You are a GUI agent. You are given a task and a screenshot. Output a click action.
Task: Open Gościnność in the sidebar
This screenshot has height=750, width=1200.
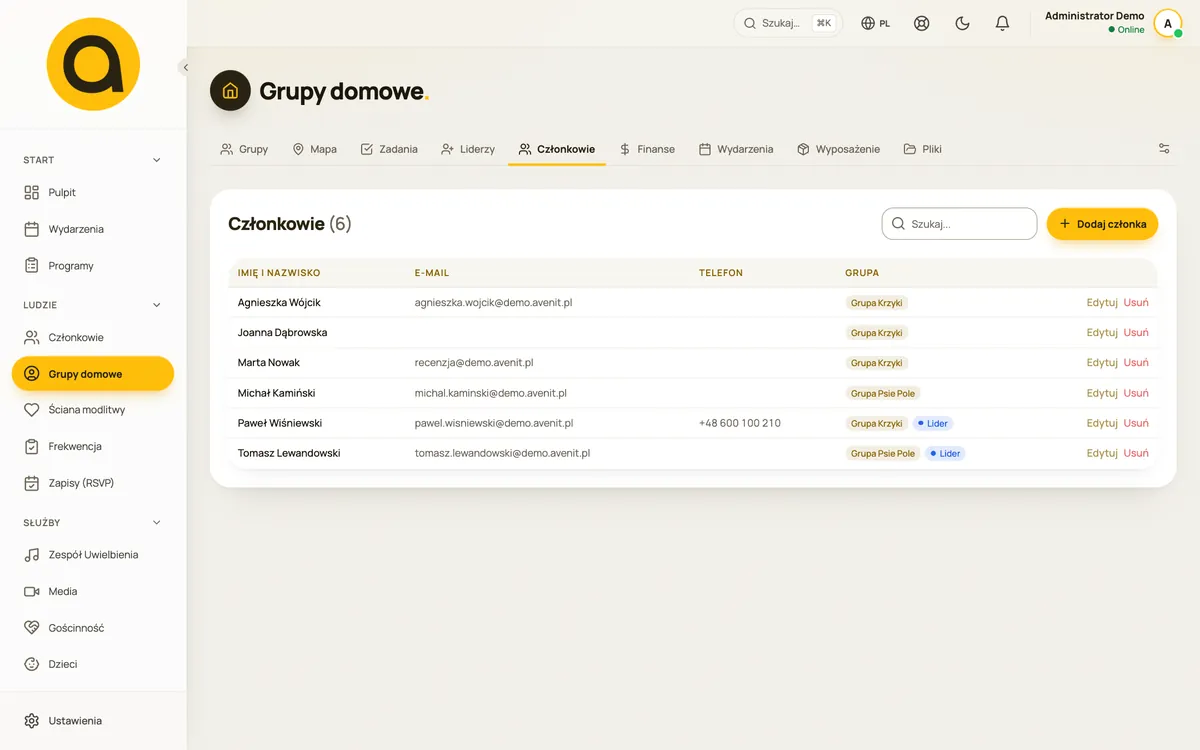[x=93, y=628]
